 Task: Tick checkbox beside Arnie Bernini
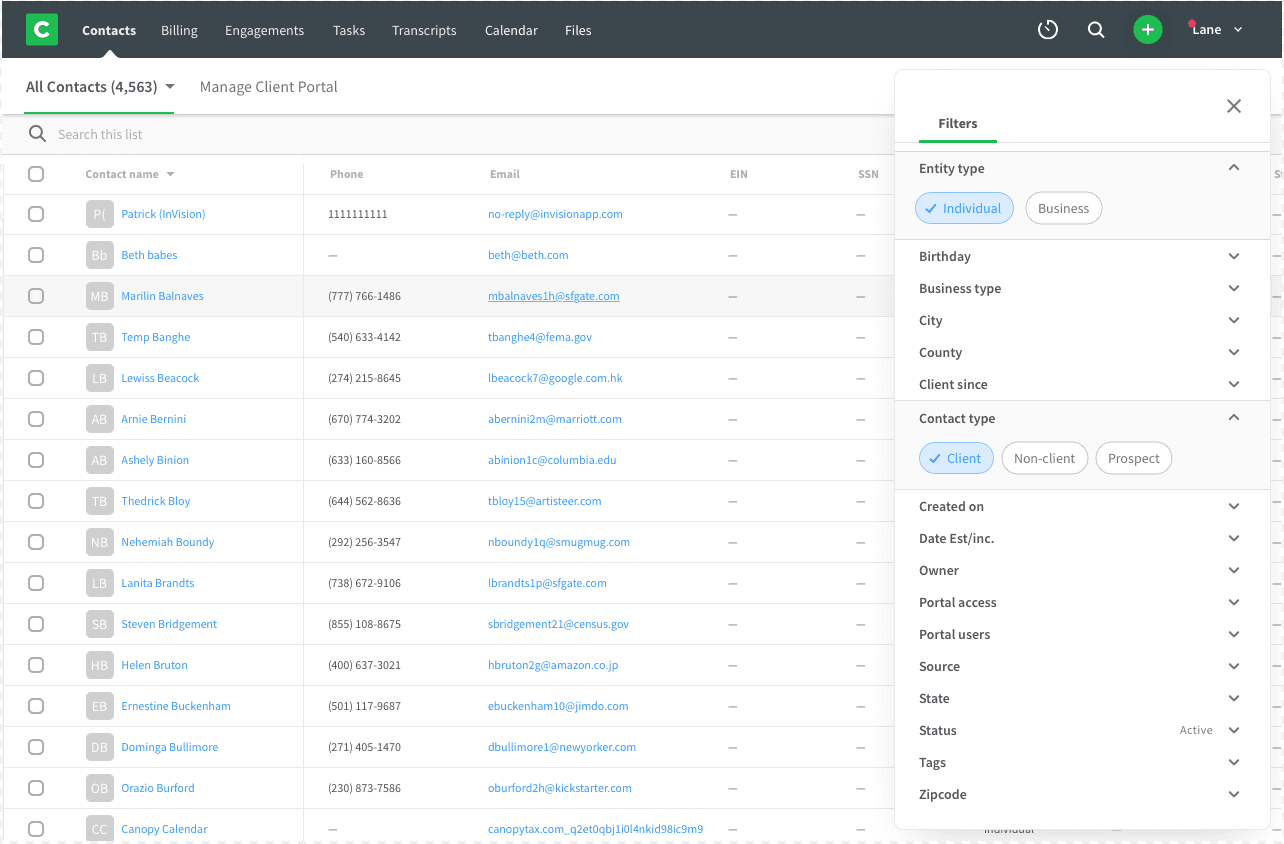(x=36, y=419)
